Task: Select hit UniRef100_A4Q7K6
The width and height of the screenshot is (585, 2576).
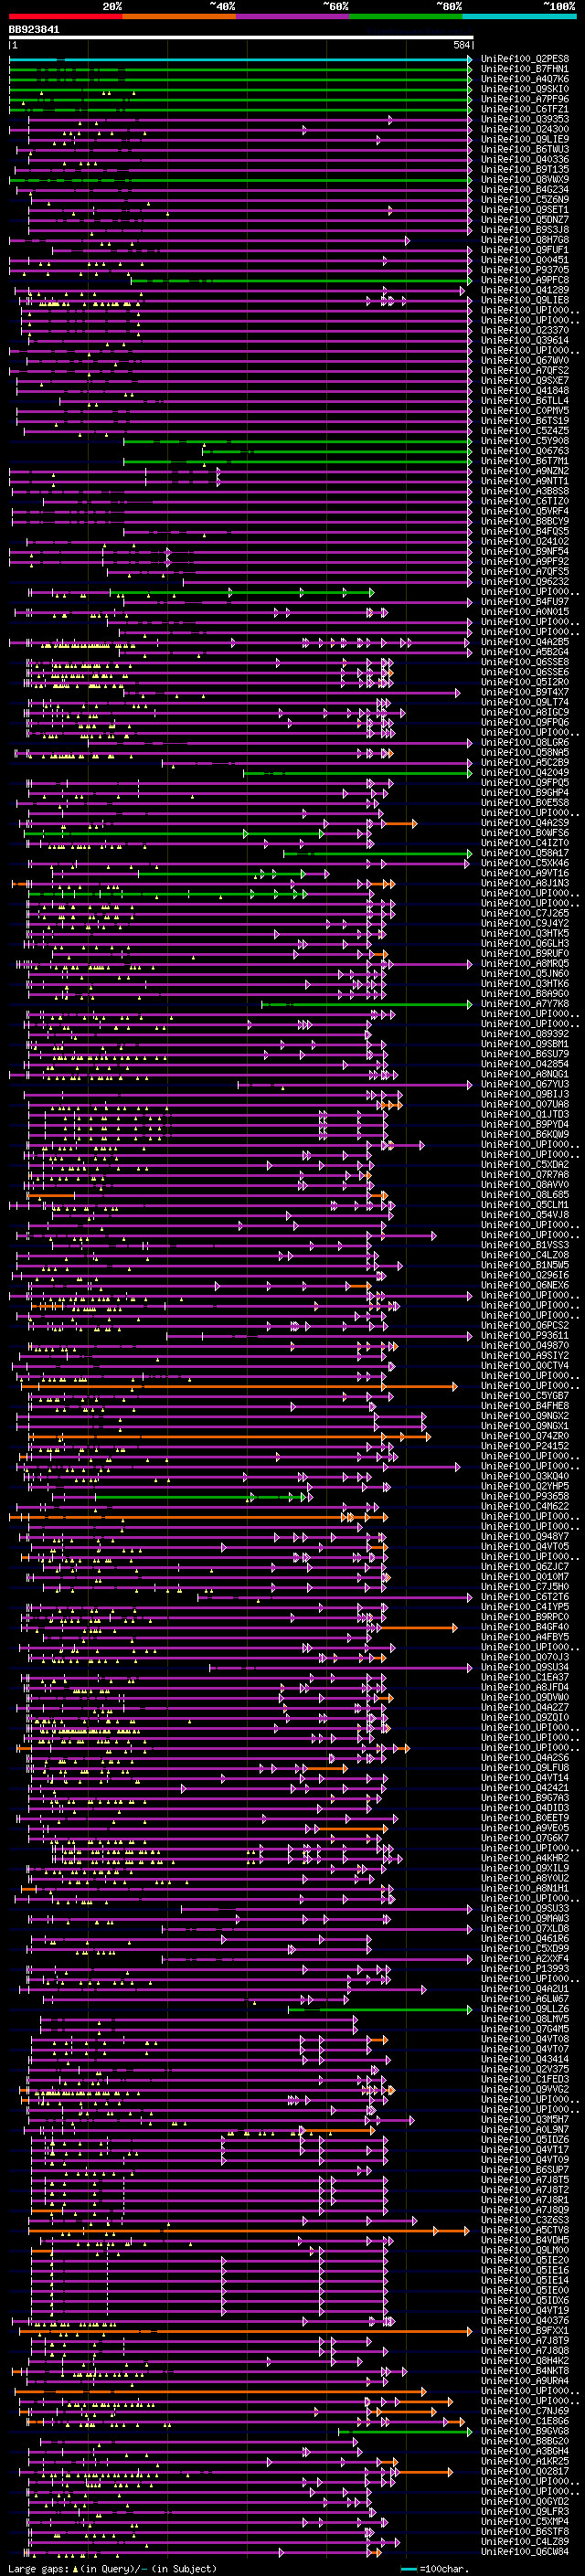Action: [525, 79]
